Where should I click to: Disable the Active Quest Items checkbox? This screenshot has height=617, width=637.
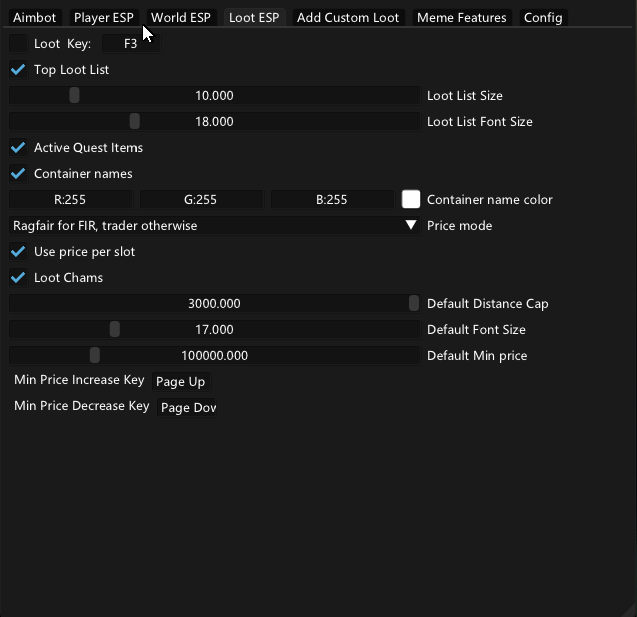pyautogui.click(x=18, y=148)
